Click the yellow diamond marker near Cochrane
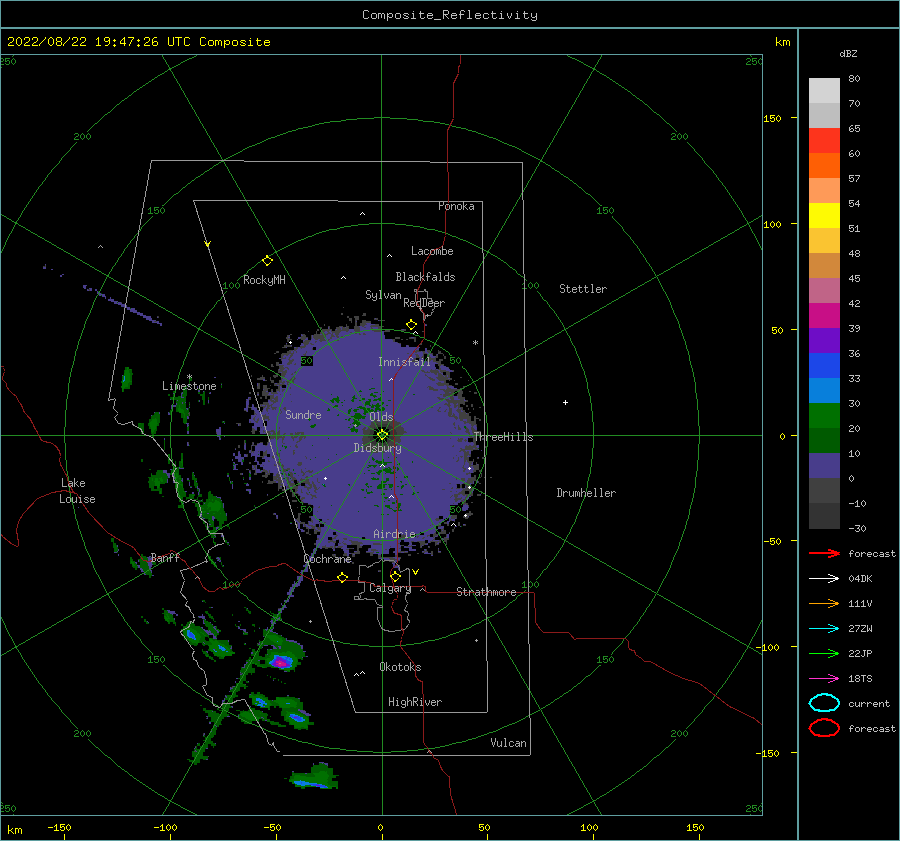This screenshot has width=900, height=841. pyautogui.click(x=343, y=577)
